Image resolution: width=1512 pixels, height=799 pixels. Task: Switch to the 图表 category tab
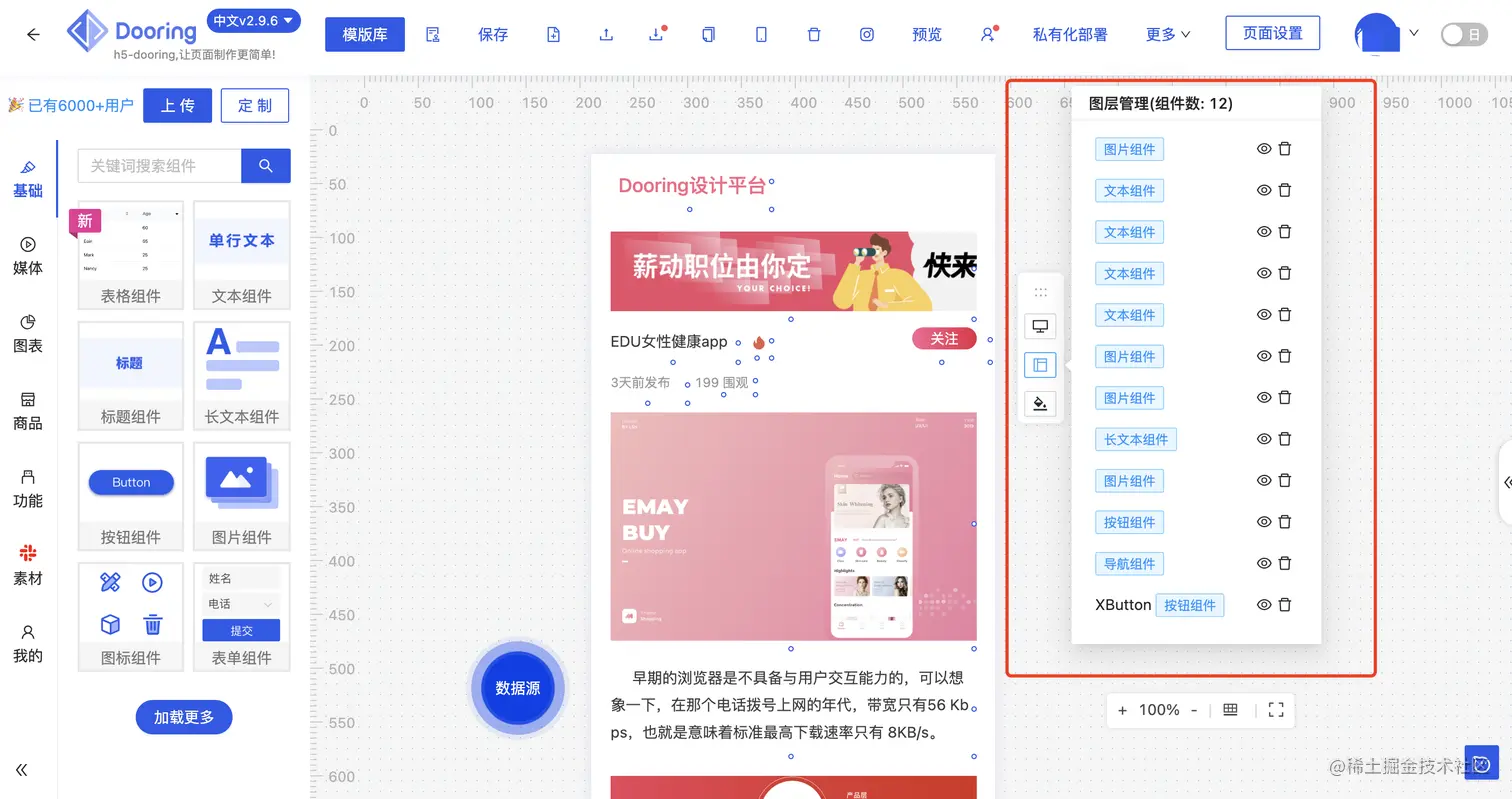[28, 333]
